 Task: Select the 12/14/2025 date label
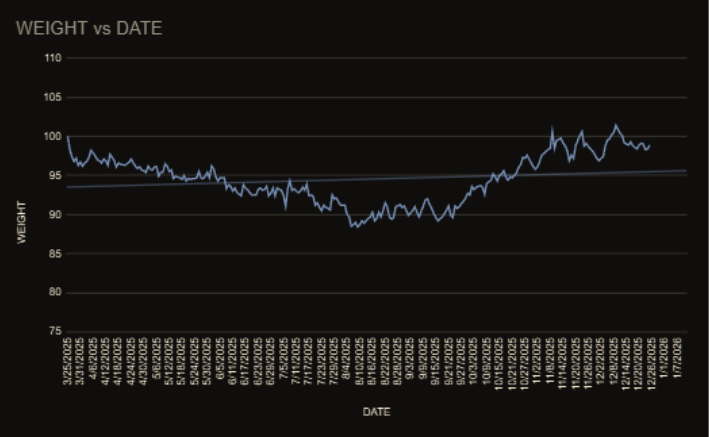(626, 364)
